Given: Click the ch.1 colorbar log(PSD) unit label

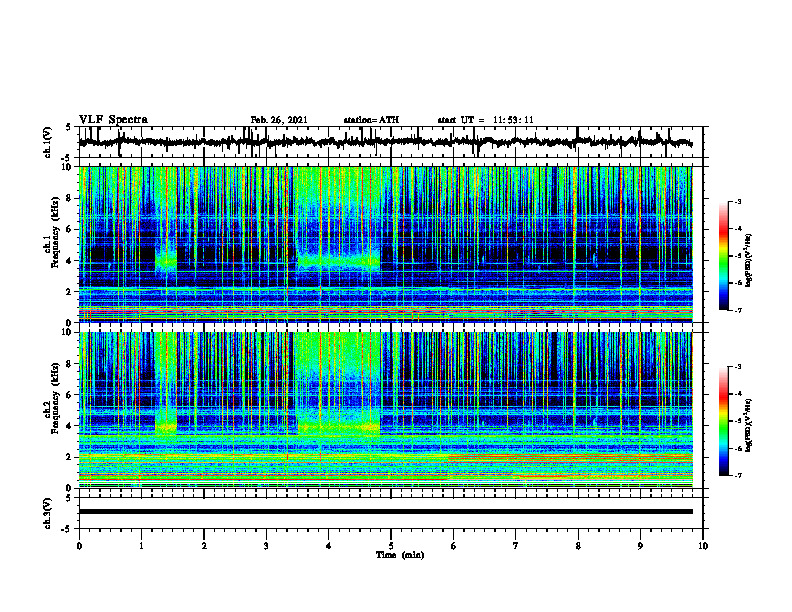Looking at the screenshot, I should [749, 261].
